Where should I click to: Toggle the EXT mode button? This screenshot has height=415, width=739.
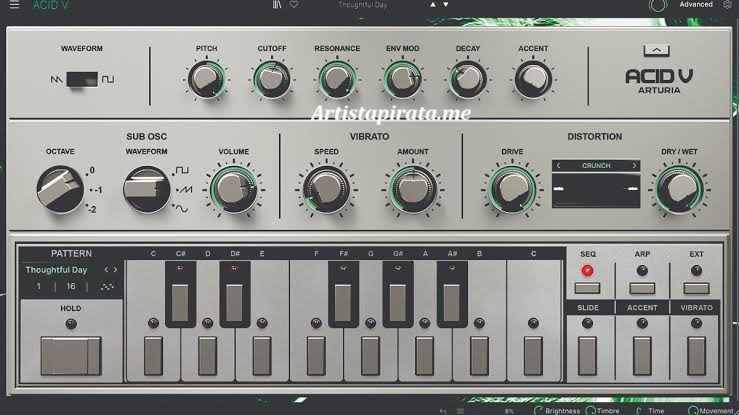click(696, 288)
